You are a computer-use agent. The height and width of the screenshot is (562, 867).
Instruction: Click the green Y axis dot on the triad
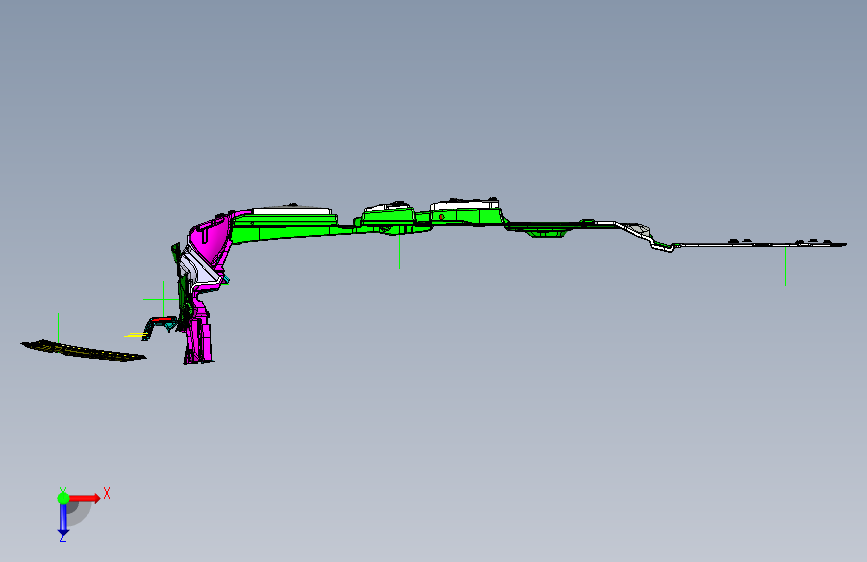pyautogui.click(x=63, y=498)
